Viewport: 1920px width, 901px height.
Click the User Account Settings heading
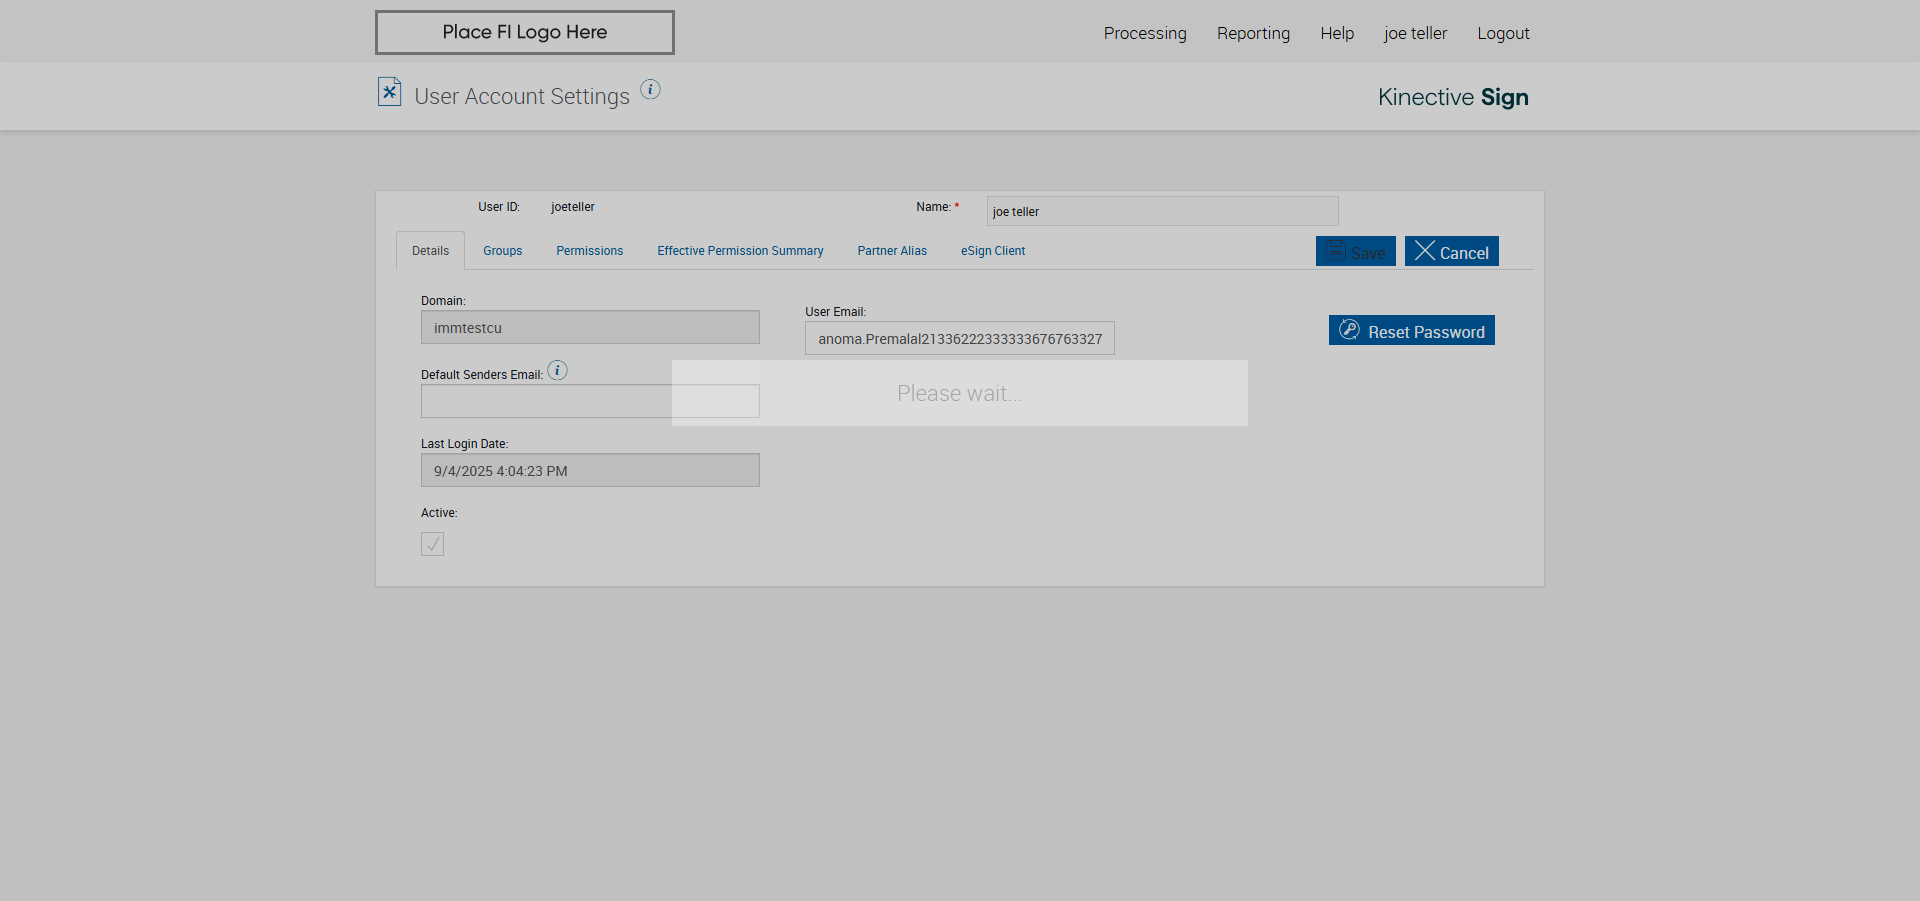coord(522,96)
